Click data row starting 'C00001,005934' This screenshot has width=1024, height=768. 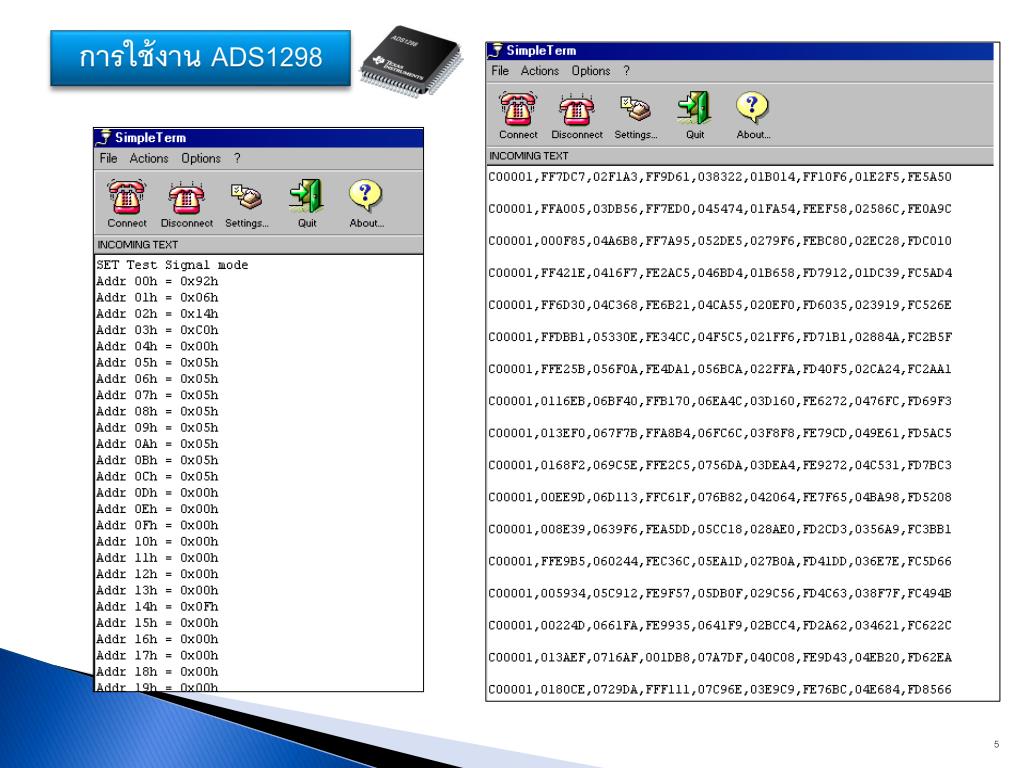point(720,593)
